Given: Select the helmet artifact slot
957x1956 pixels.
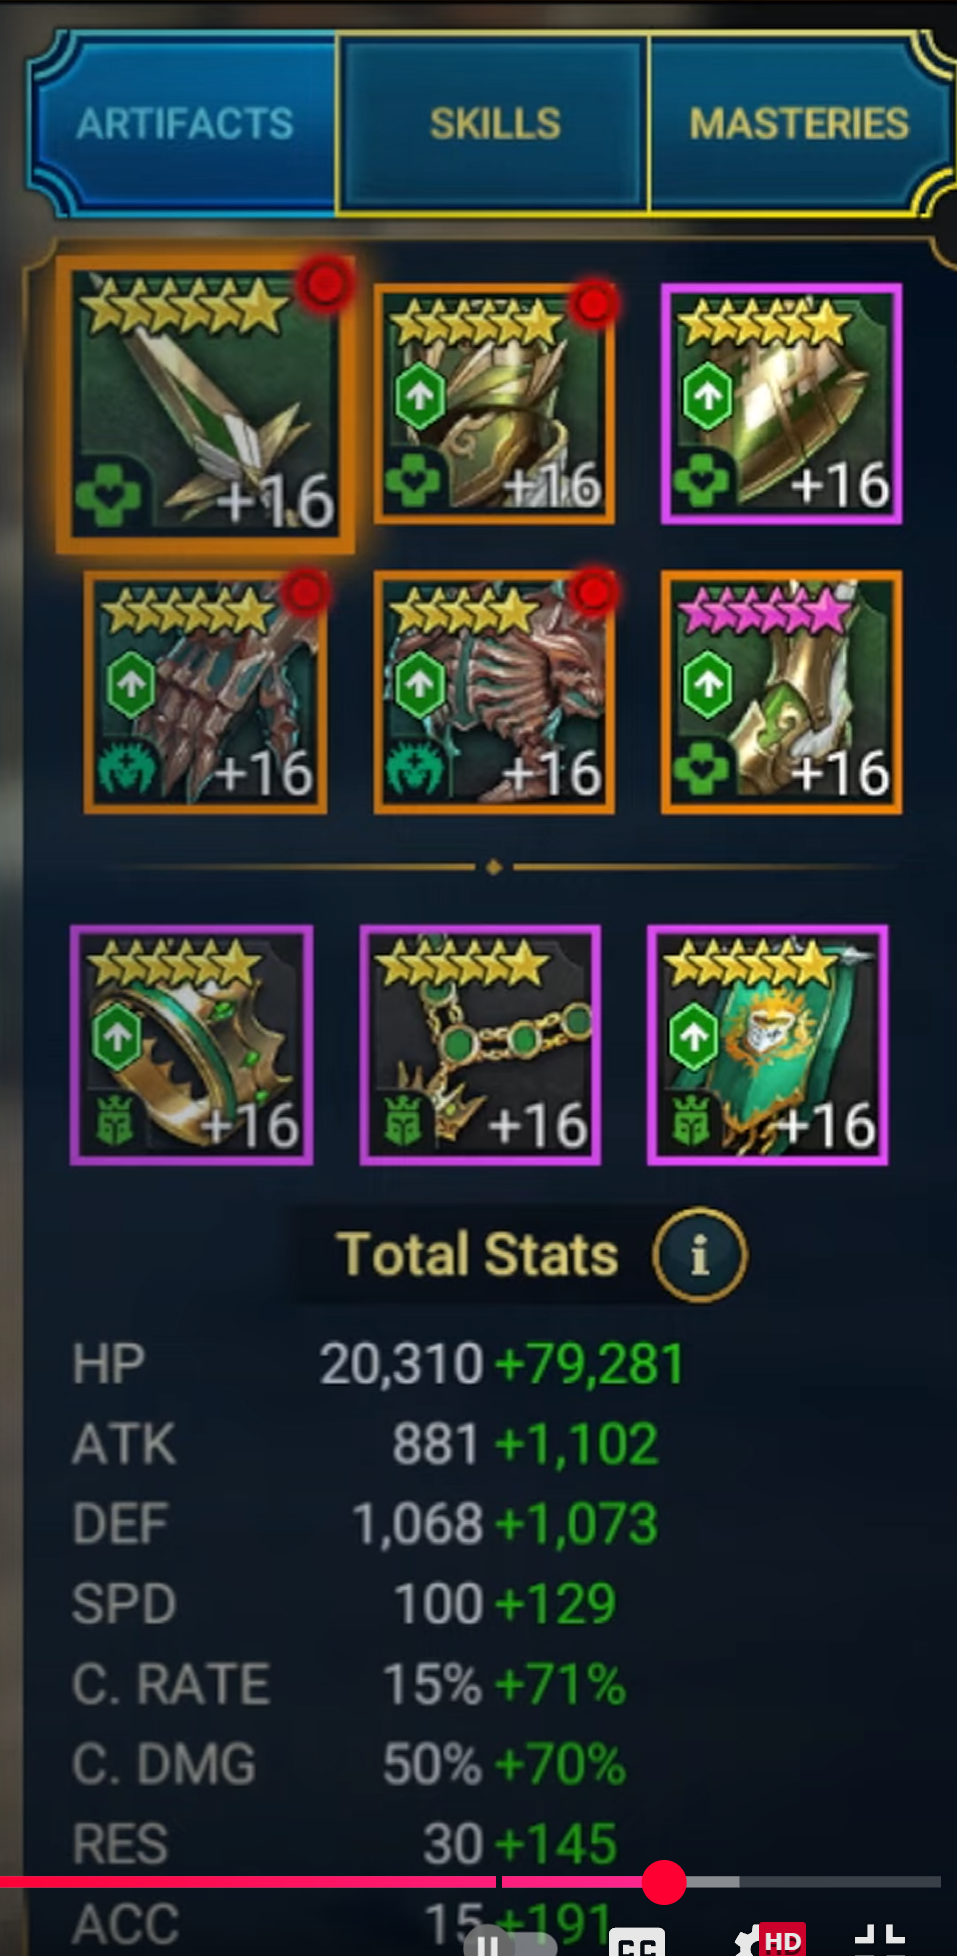Looking at the screenshot, I should (x=494, y=404).
